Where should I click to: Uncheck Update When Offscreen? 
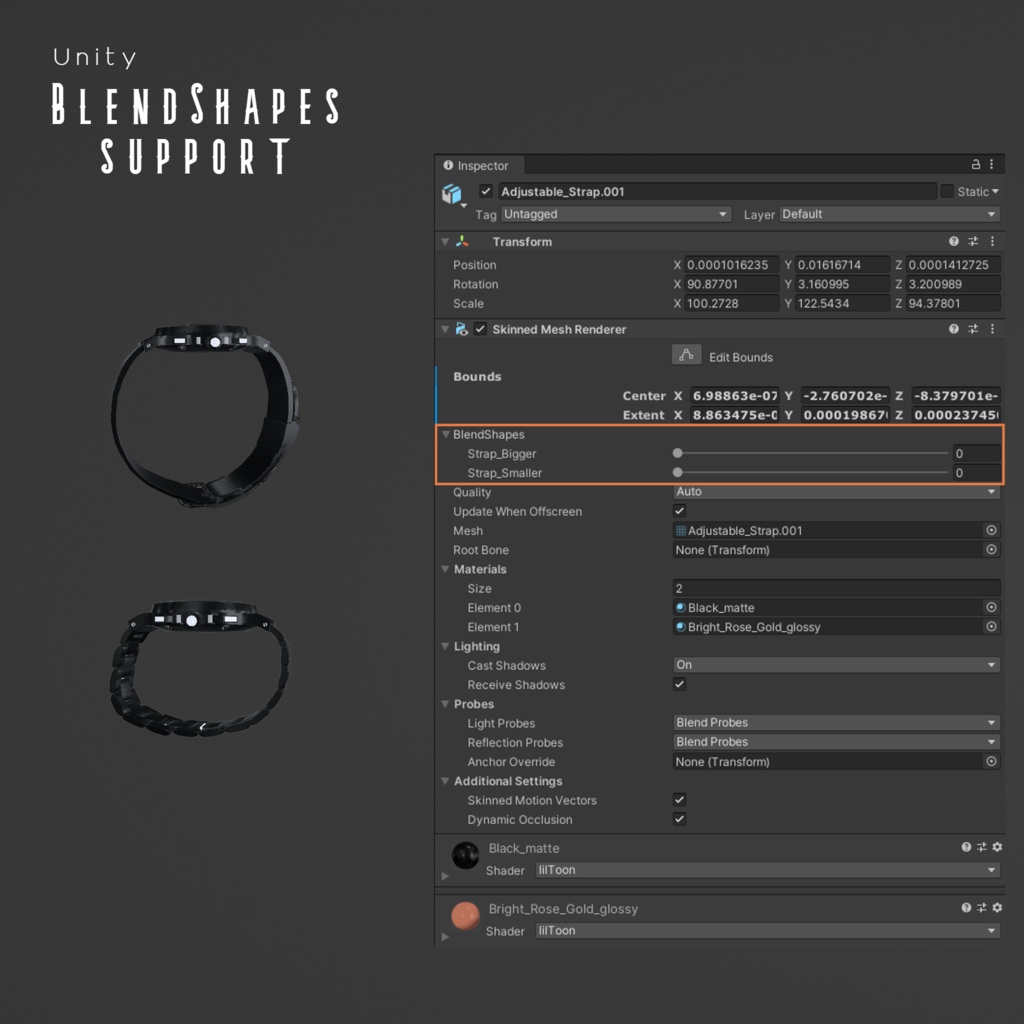(x=680, y=511)
